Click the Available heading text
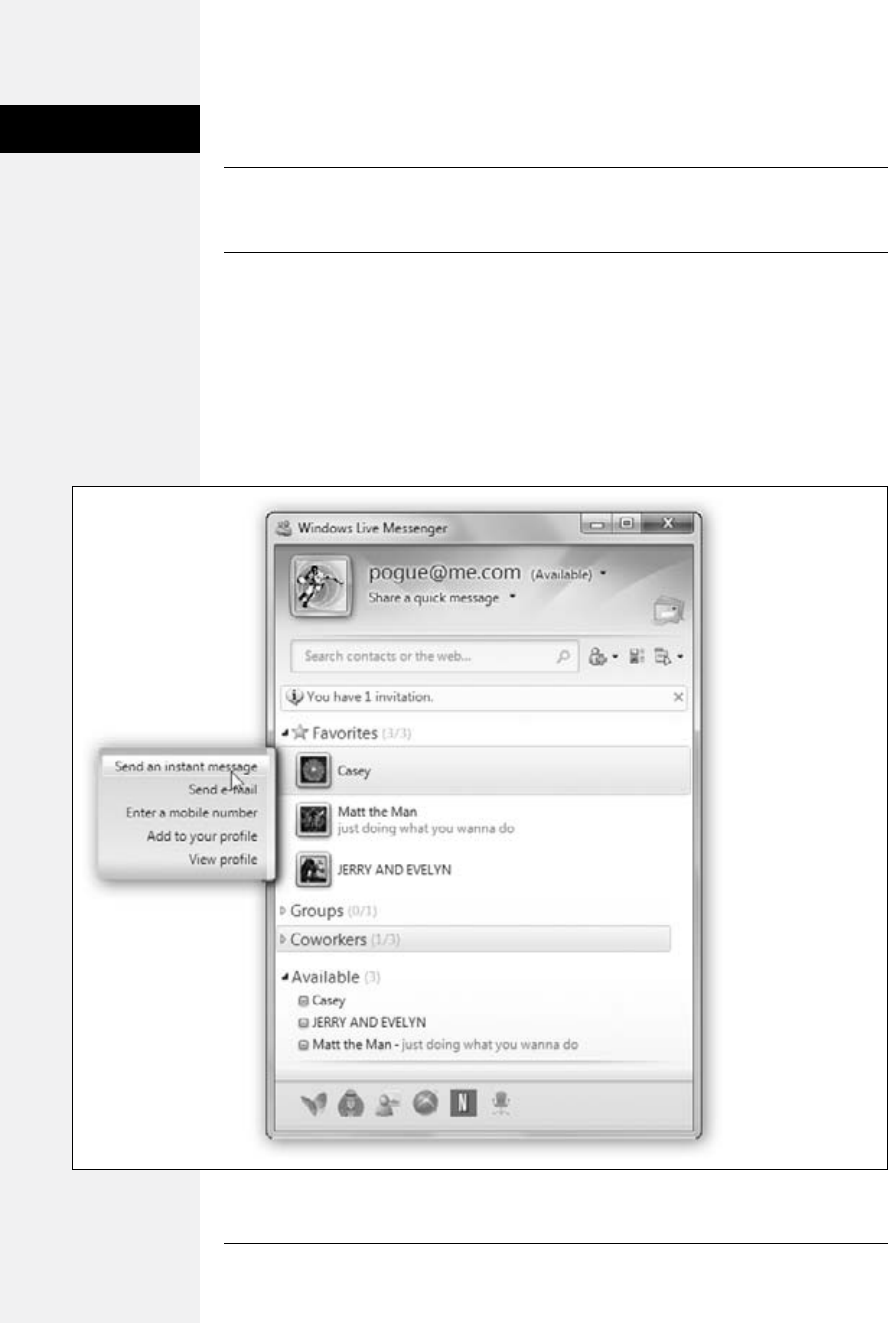This screenshot has height=1323, width=888. pos(325,977)
